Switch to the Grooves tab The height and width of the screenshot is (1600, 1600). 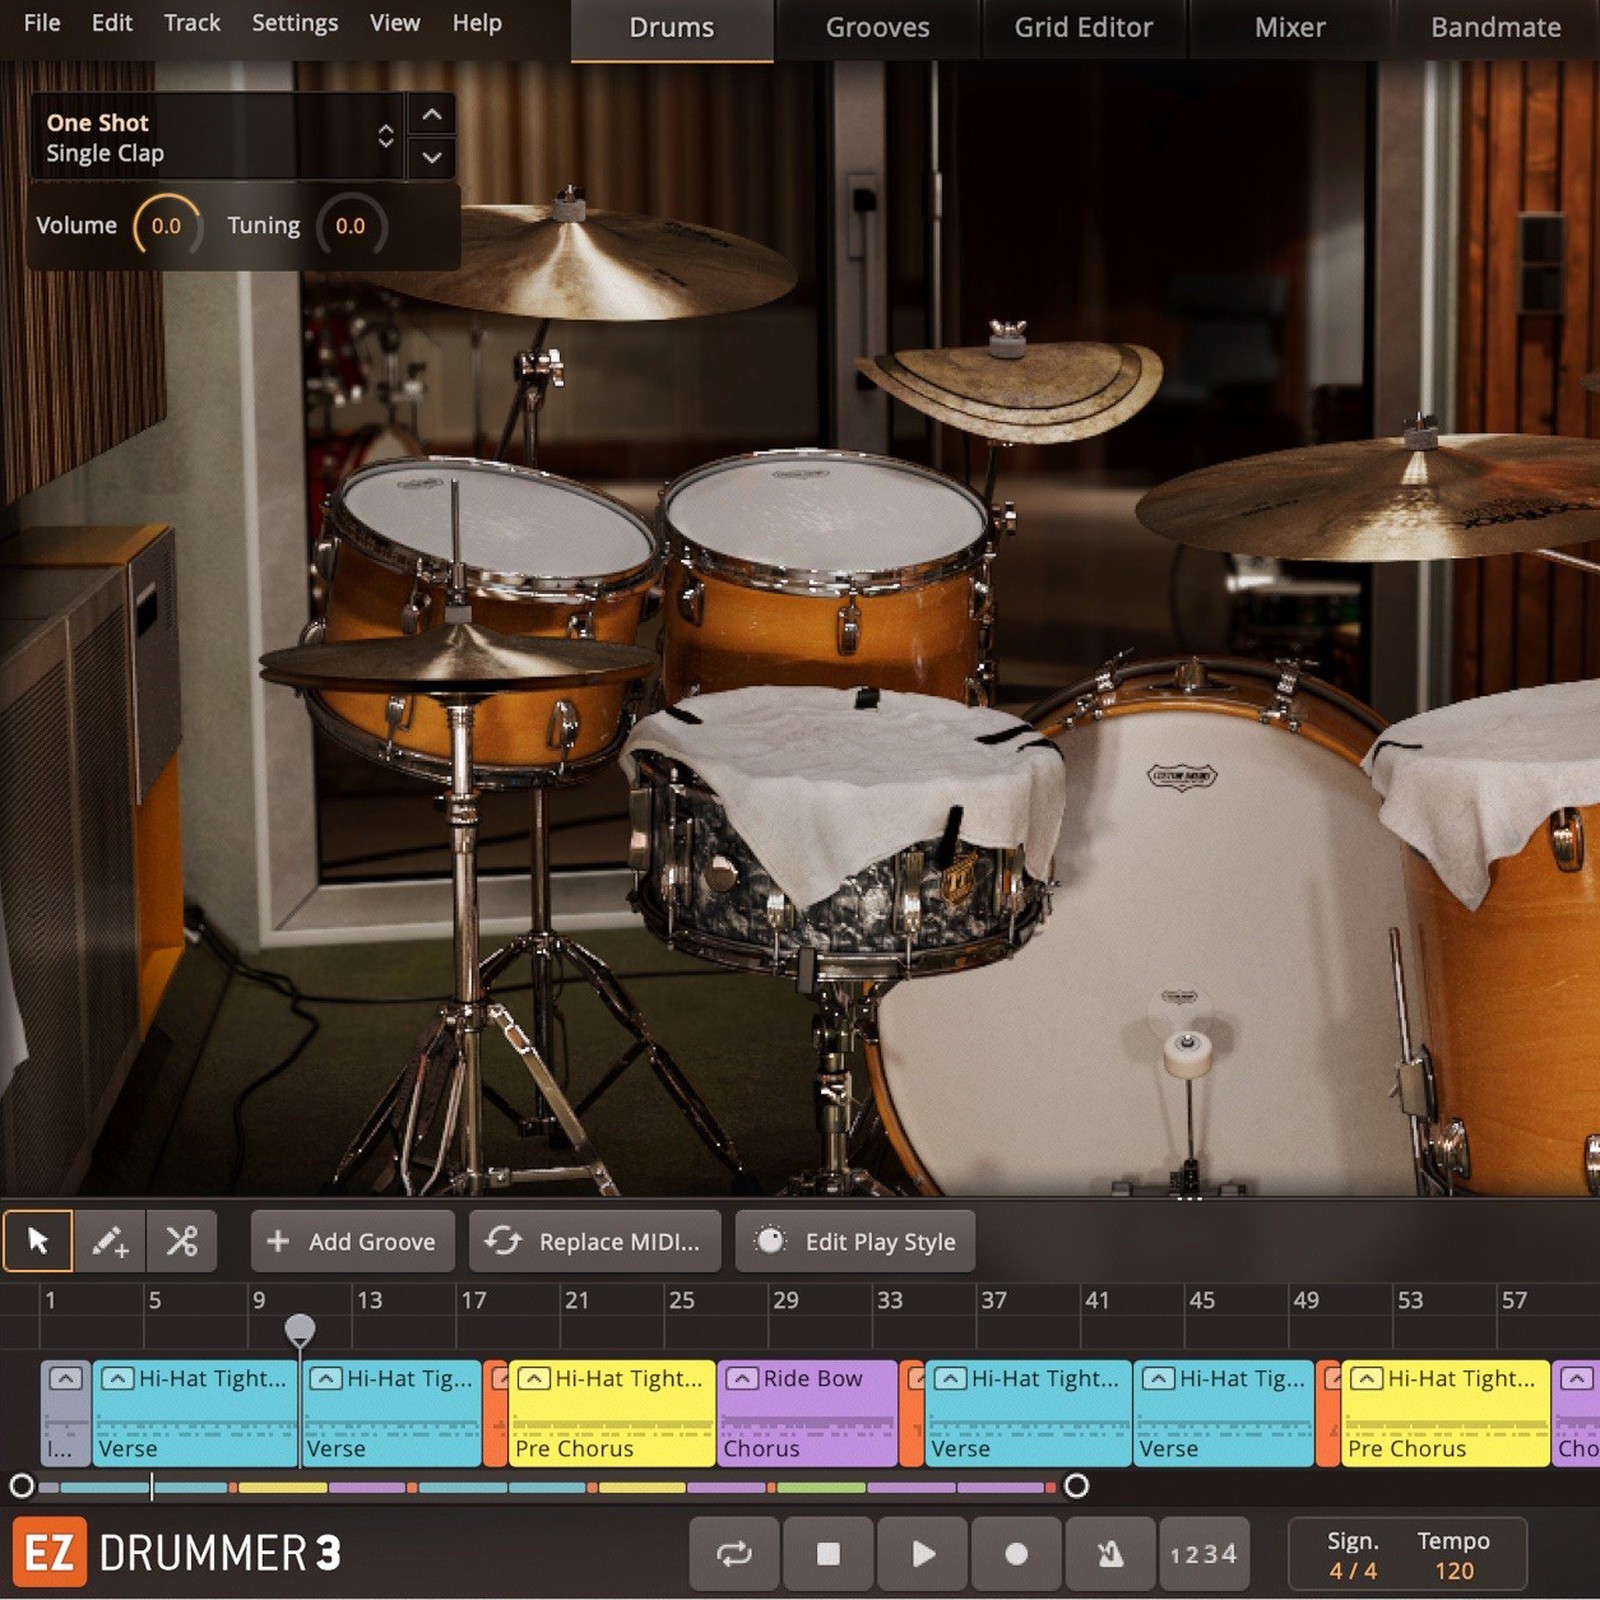tap(877, 28)
